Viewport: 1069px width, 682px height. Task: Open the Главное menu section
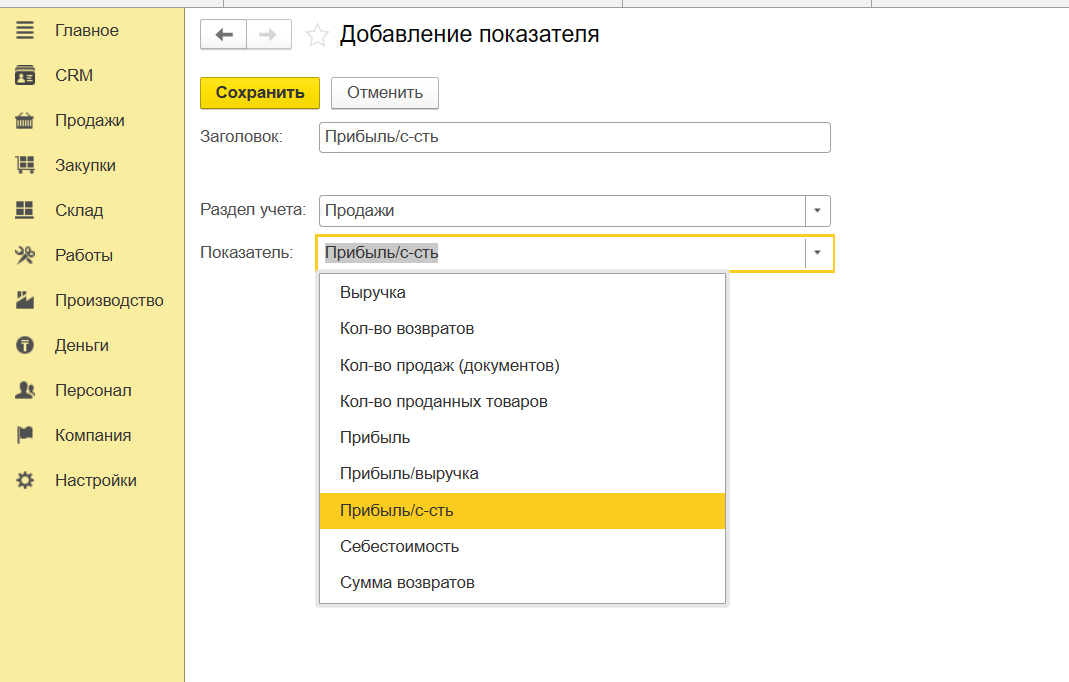point(86,31)
